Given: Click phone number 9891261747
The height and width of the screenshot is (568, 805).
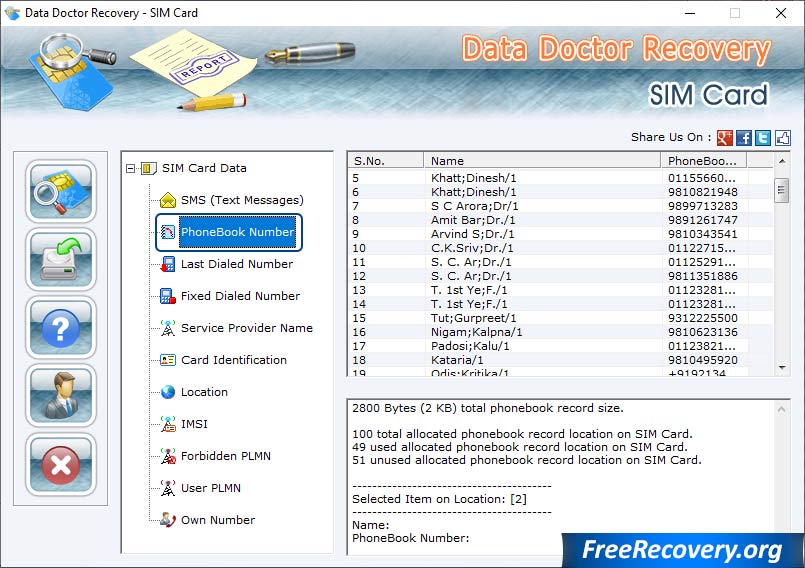Looking at the screenshot, I should [x=702, y=220].
